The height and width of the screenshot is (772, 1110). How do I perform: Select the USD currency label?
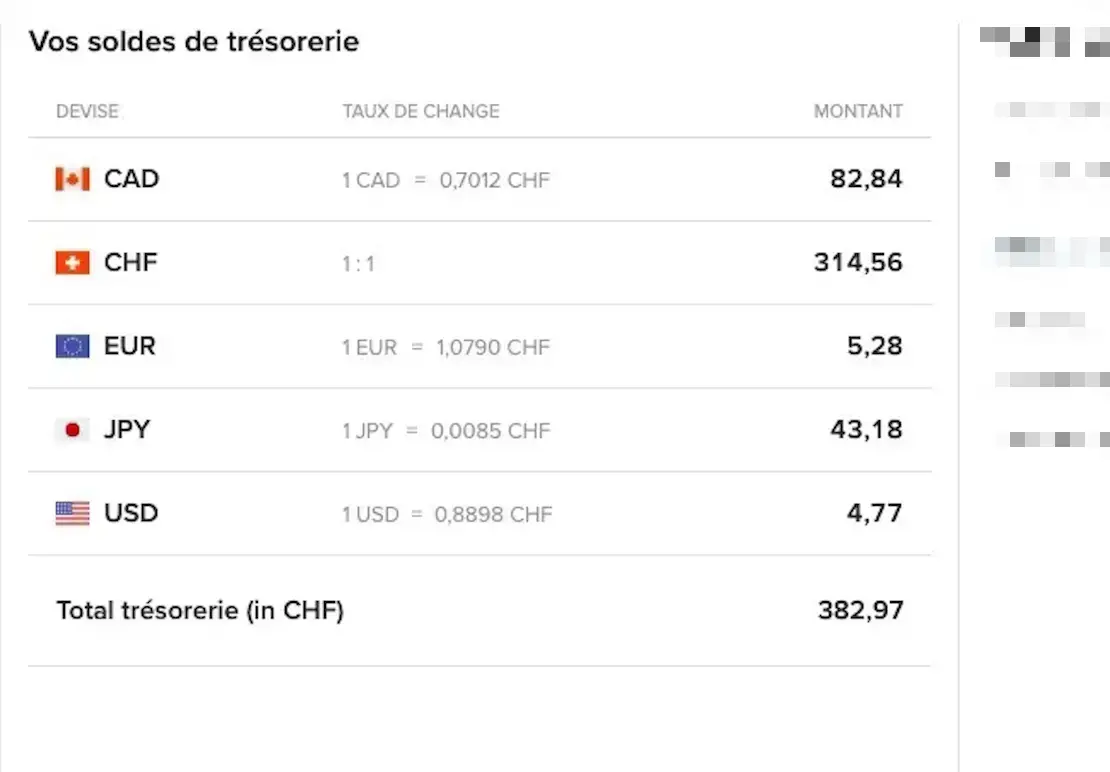(131, 513)
